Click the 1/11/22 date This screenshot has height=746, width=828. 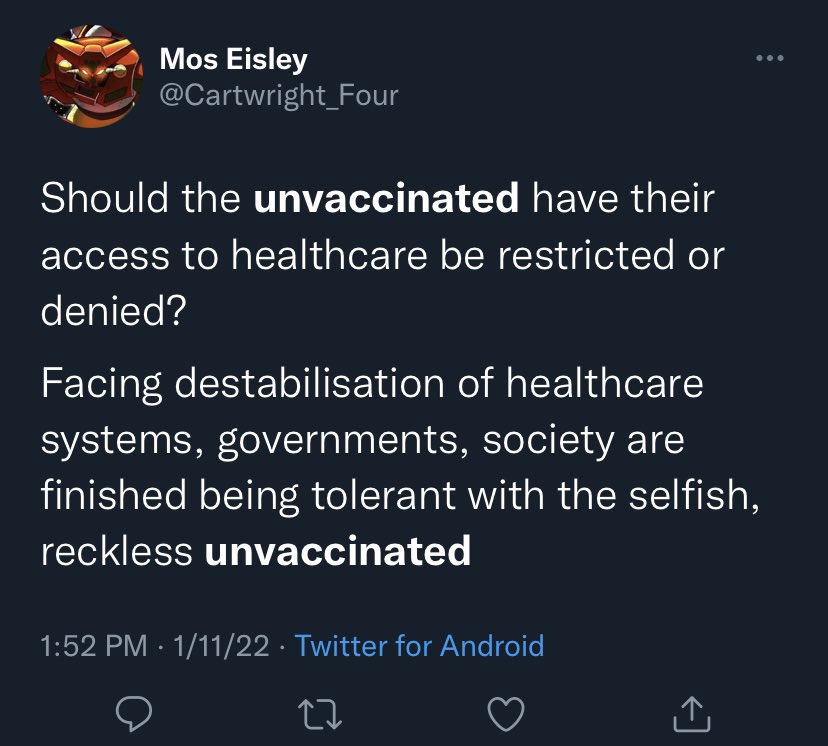tap(221, 645)
